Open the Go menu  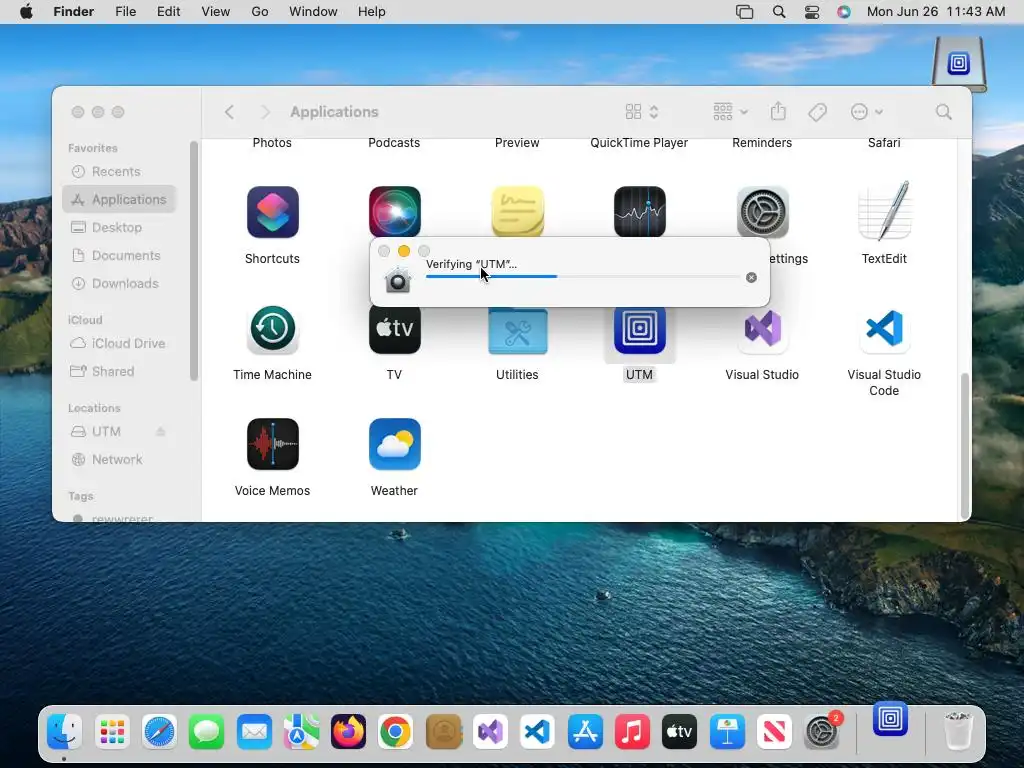[260, 12]
